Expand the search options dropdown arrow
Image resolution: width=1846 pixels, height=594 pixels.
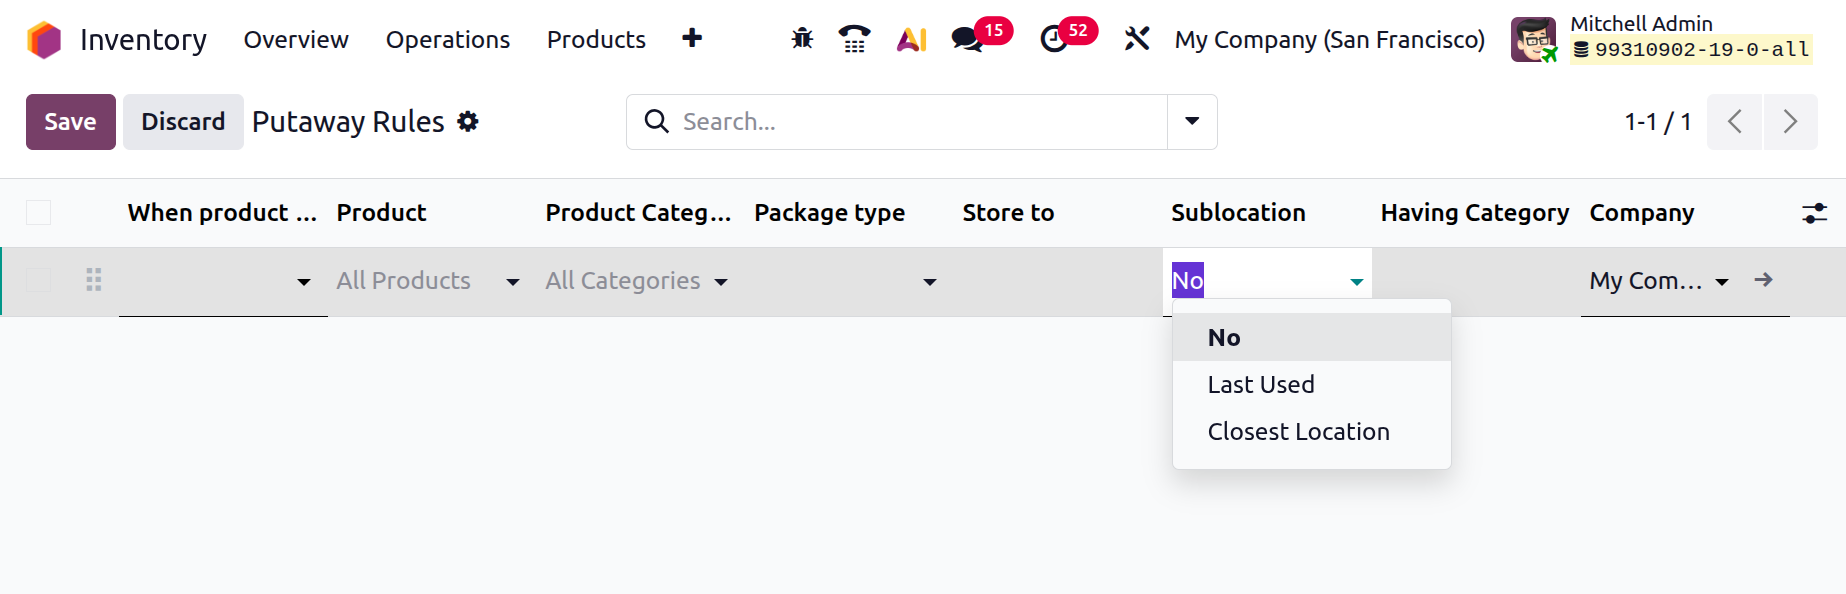coord(1192,121)
